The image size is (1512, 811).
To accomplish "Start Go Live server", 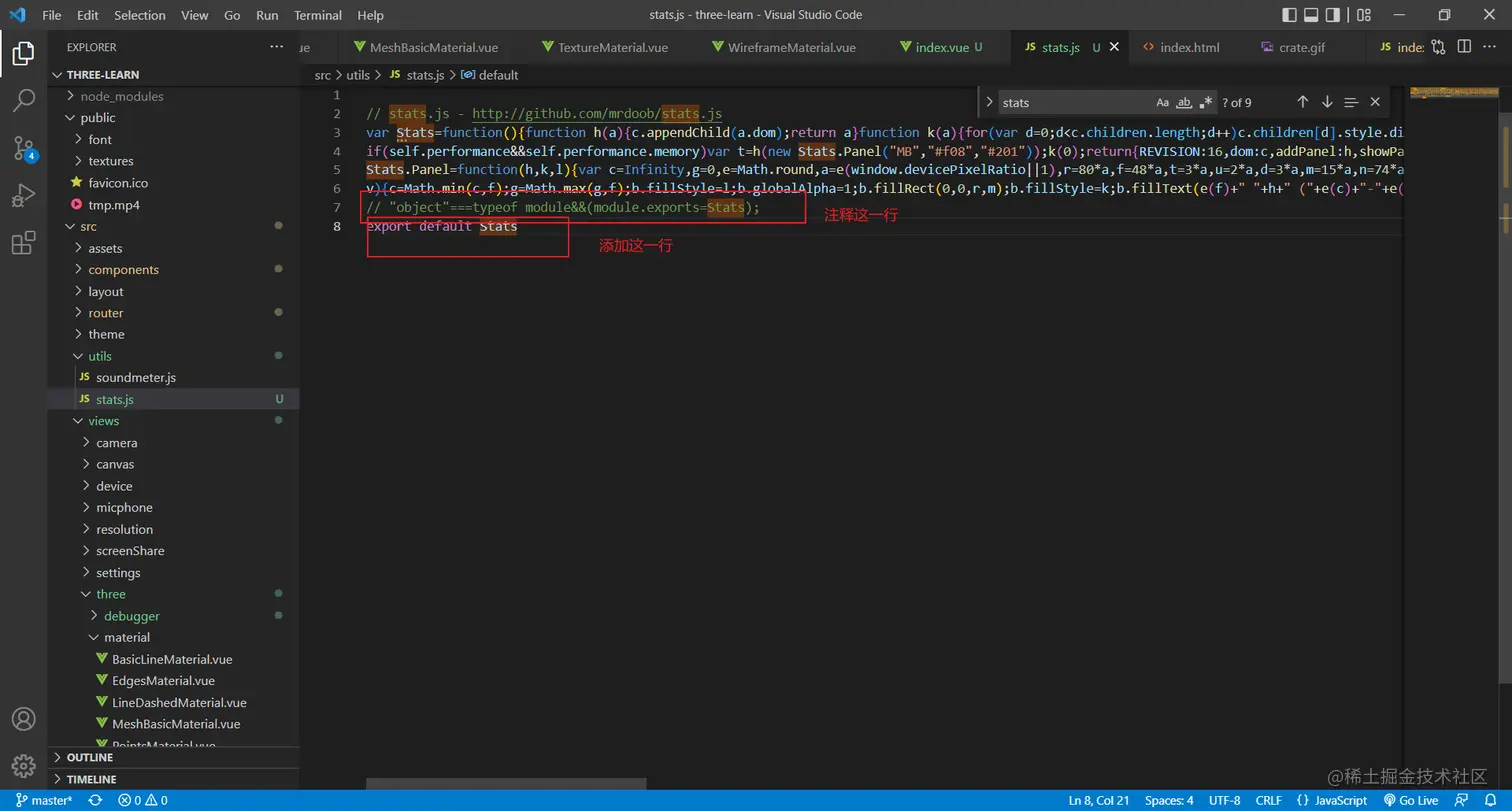I will pos(1410,800).
